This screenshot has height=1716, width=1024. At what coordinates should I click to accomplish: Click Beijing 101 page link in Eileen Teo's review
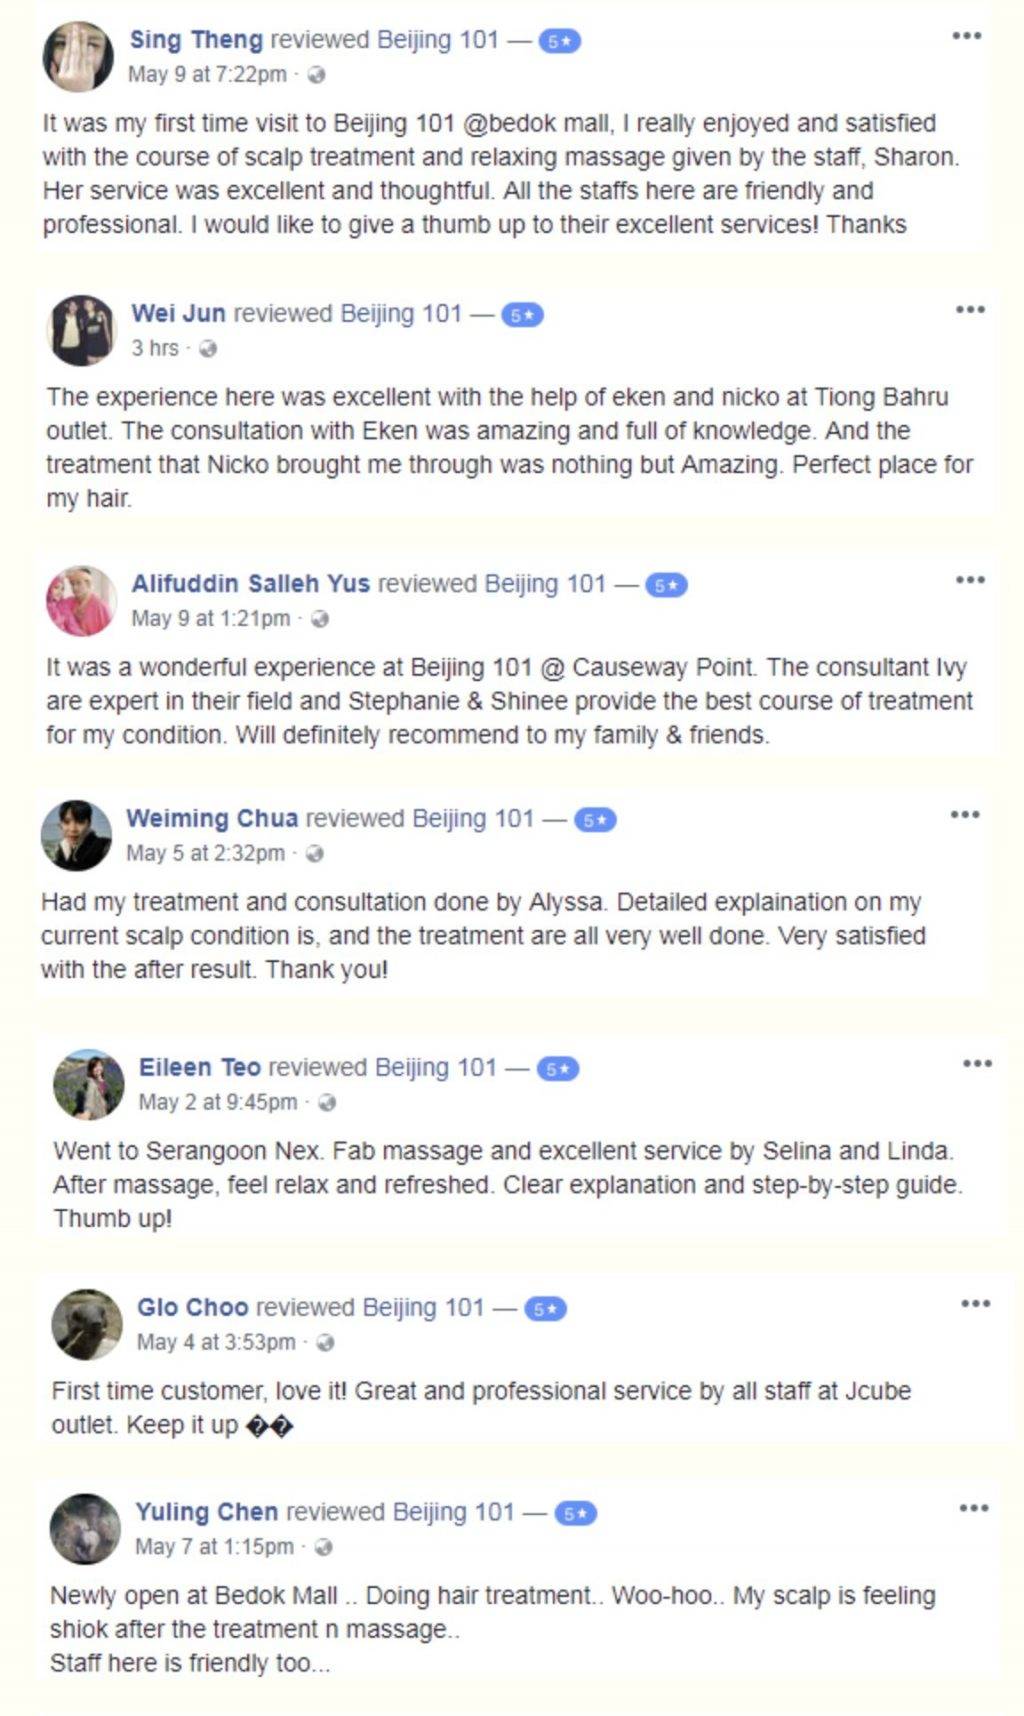435,1068
